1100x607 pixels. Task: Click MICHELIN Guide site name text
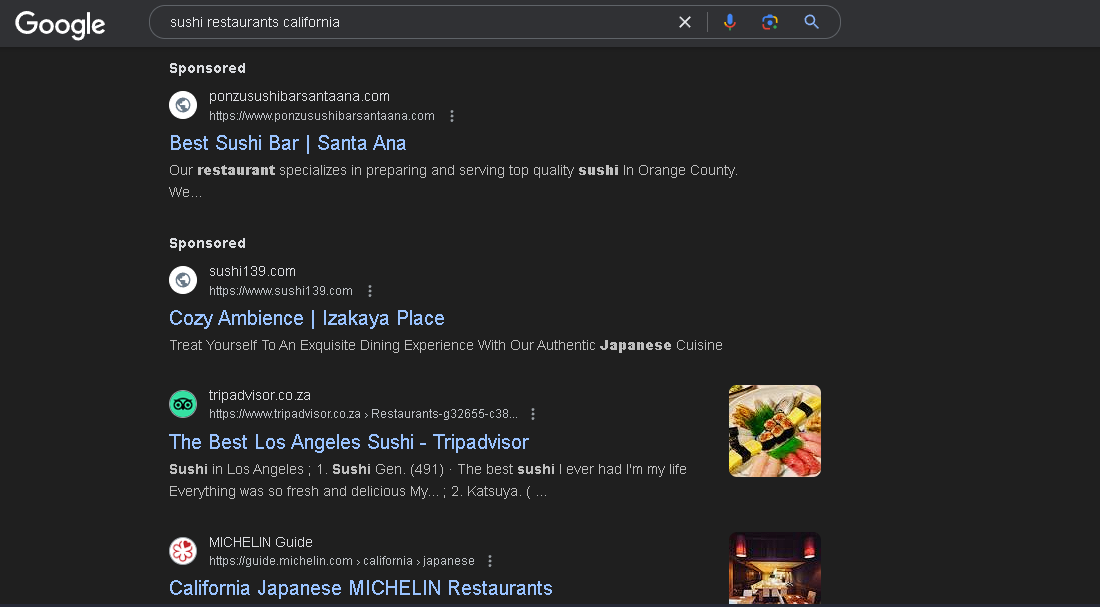[x=260, y=542]
